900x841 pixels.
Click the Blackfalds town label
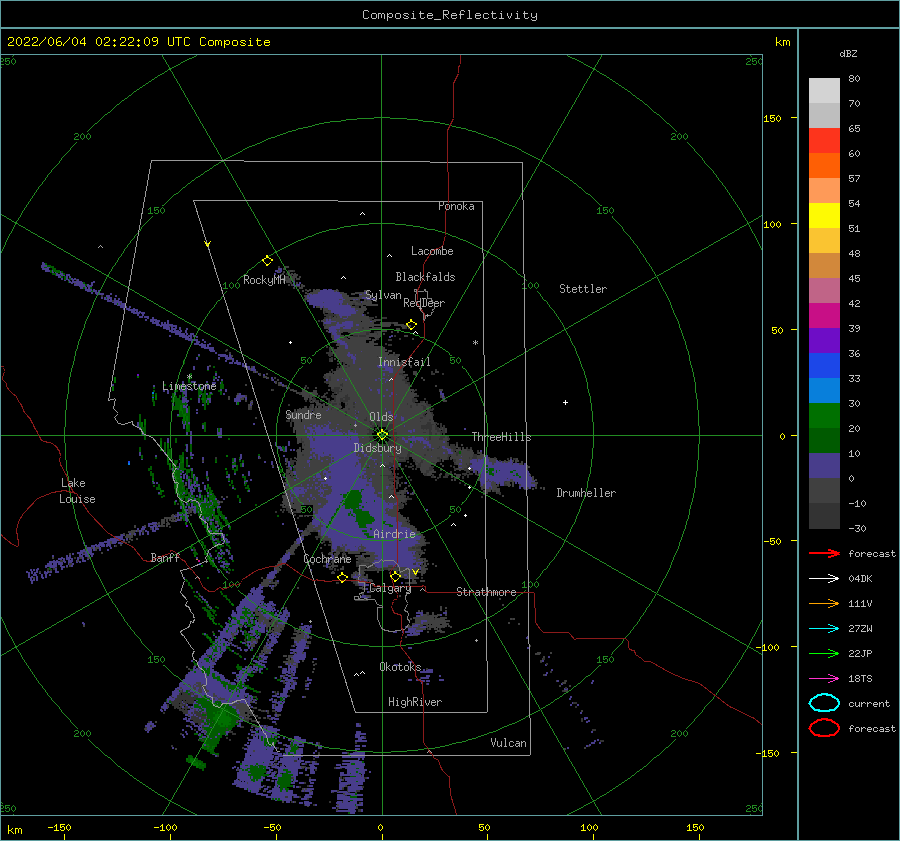coord(425,277)
